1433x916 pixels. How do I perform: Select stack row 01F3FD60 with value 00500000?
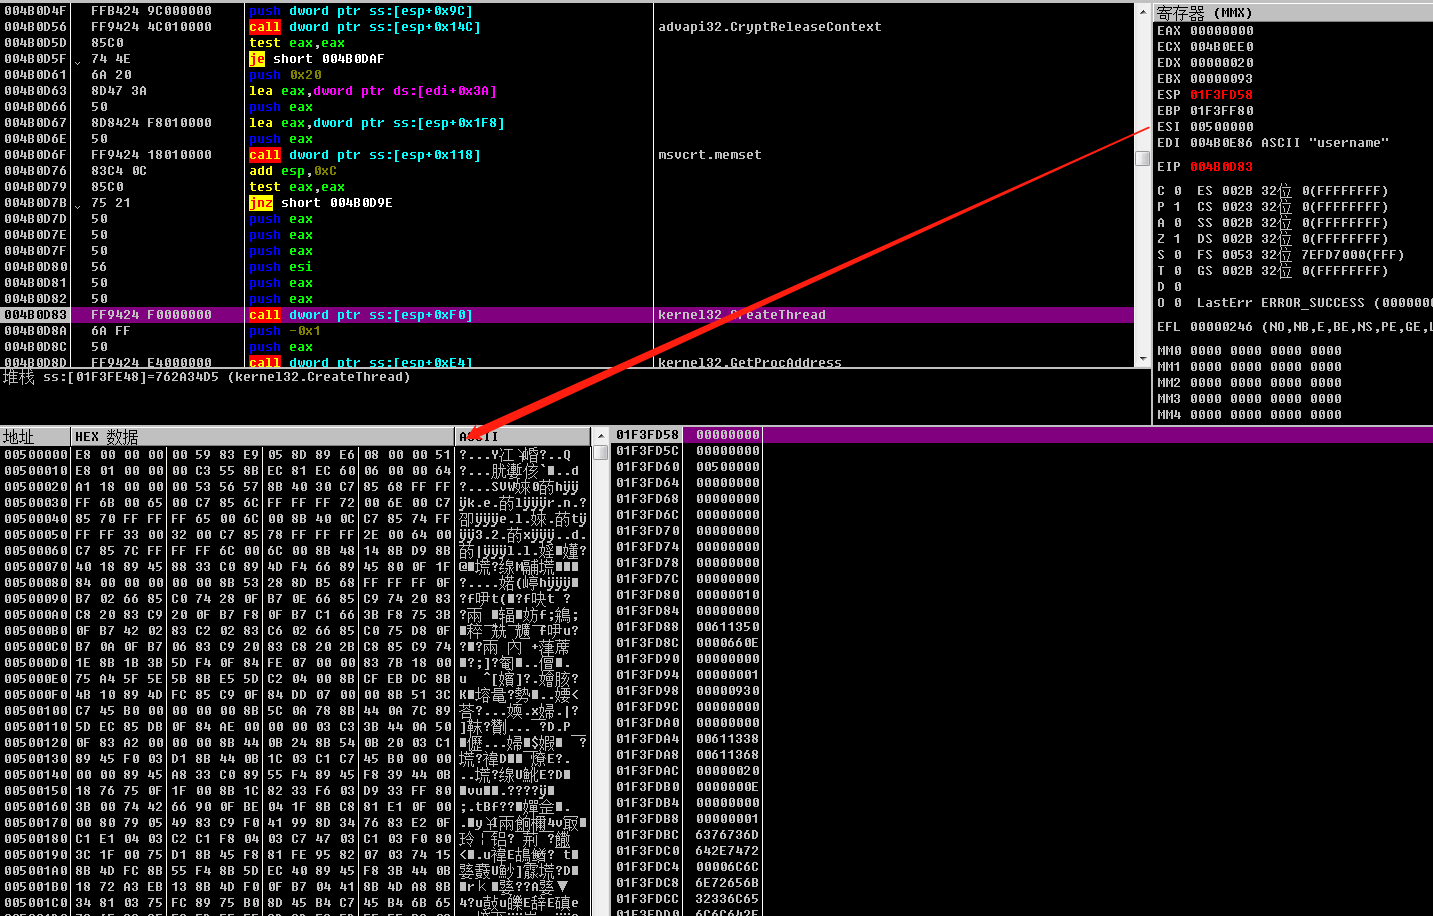[1022, 467]
